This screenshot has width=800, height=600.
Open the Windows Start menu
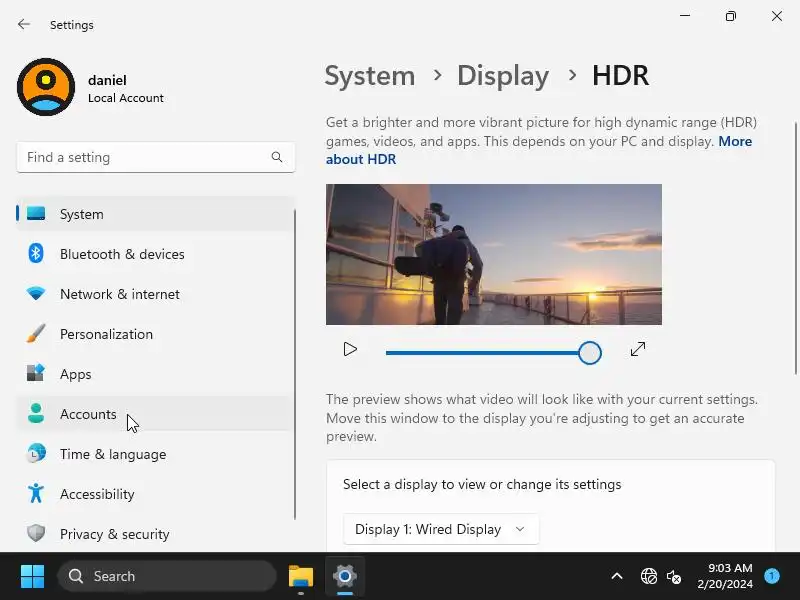(33, 576)
